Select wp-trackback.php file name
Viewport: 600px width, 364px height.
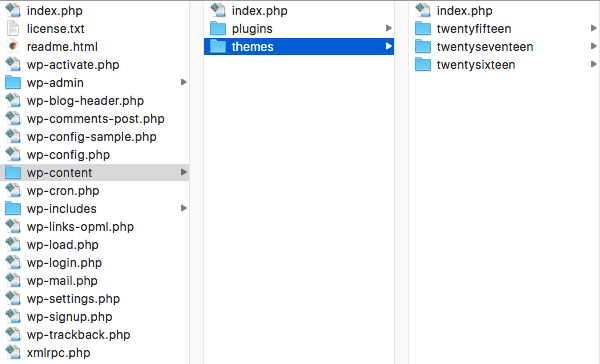click(78, 335)
